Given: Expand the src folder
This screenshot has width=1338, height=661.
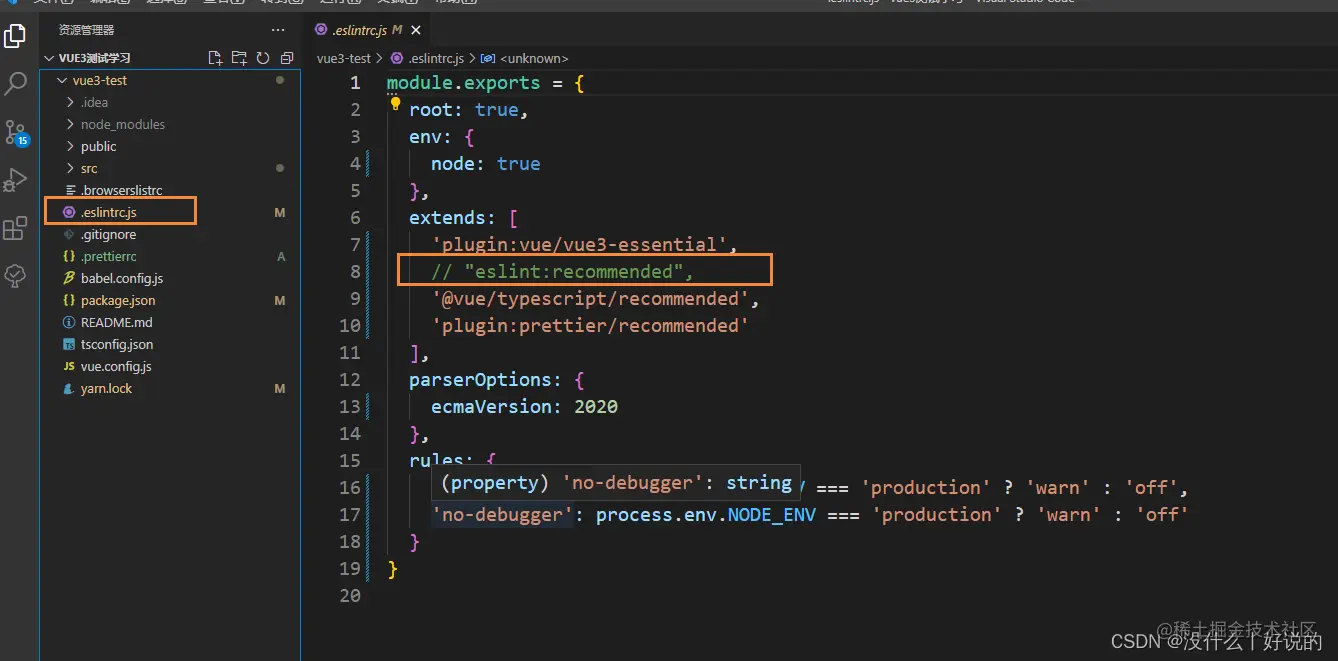Looking at the screenshot, I should [x=70, y=168].
